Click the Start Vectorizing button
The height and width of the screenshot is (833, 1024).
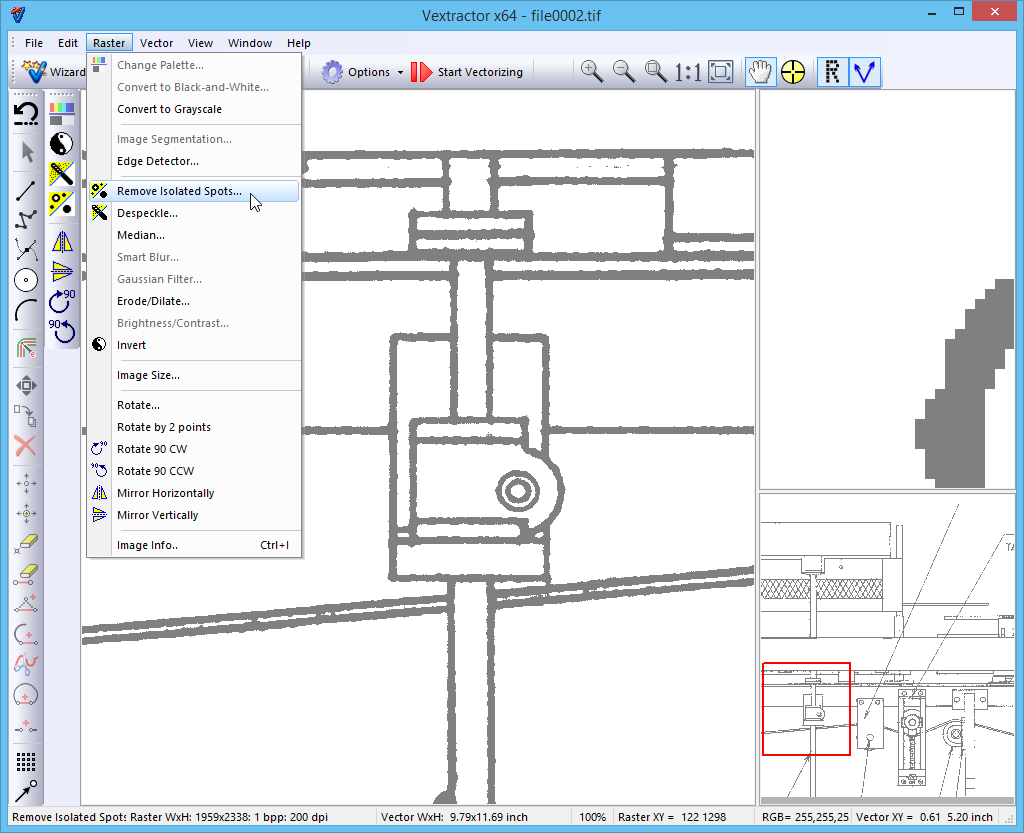coord(467,72)
